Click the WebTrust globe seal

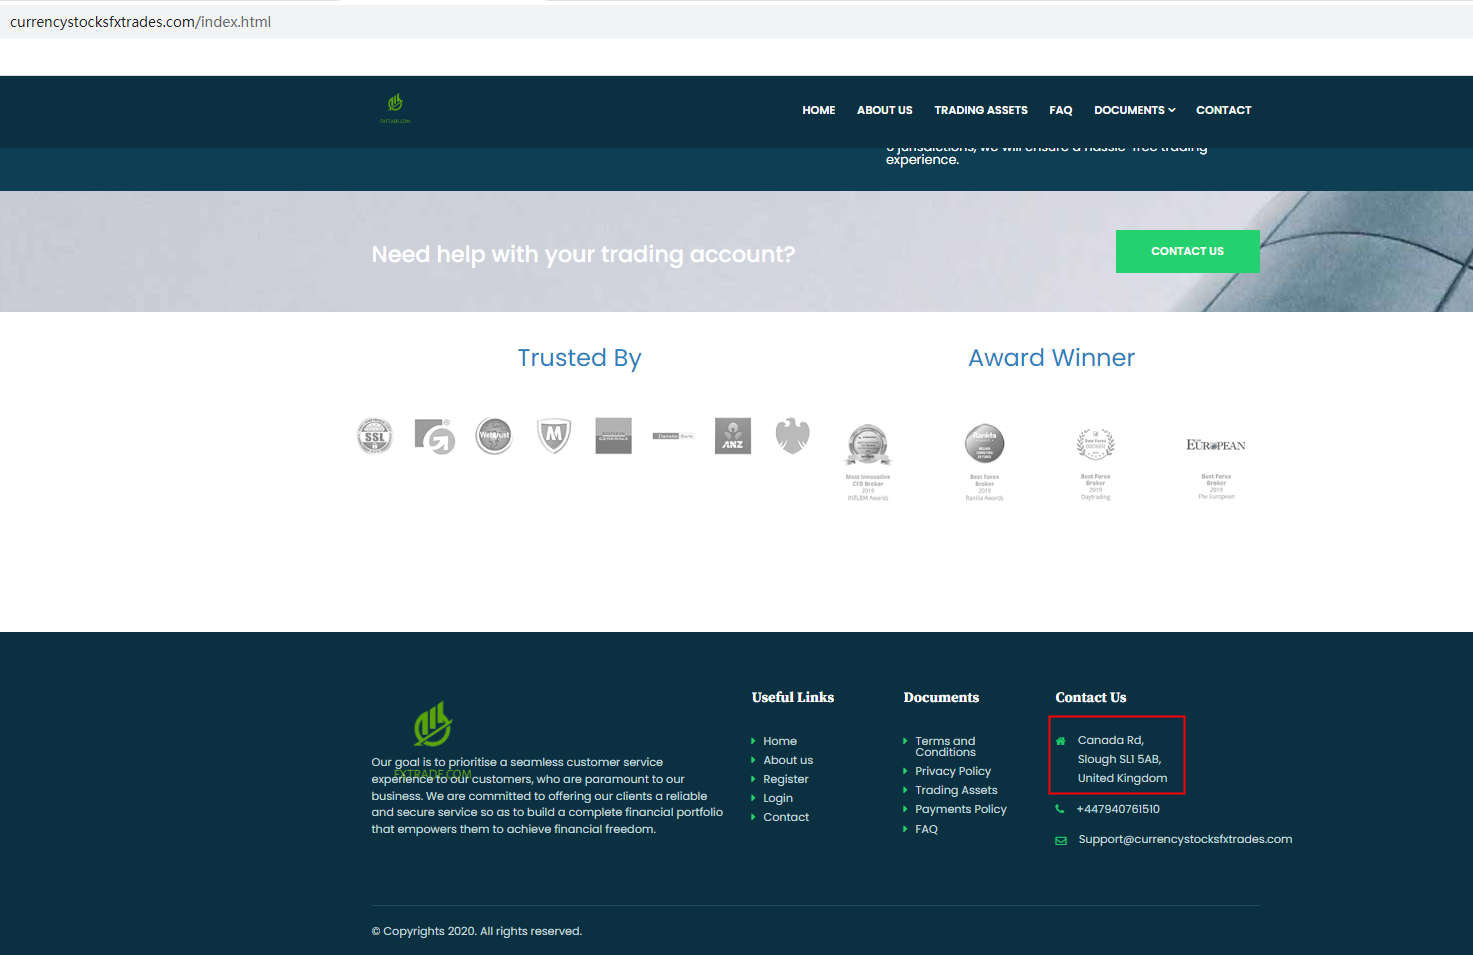point(494,436)
